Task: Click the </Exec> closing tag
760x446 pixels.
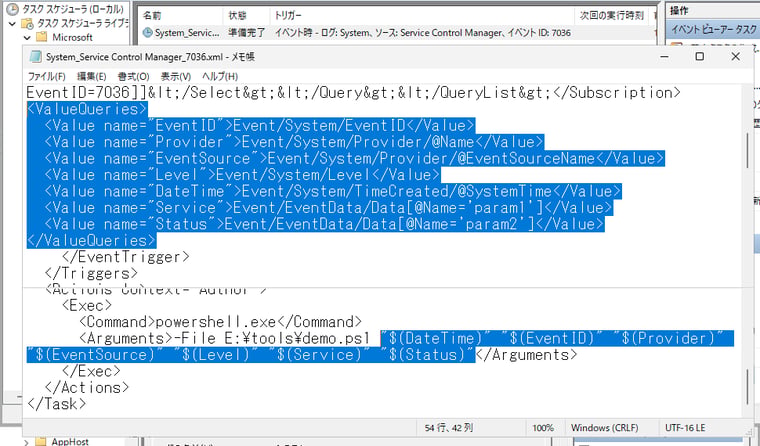Action: [91, 372]
